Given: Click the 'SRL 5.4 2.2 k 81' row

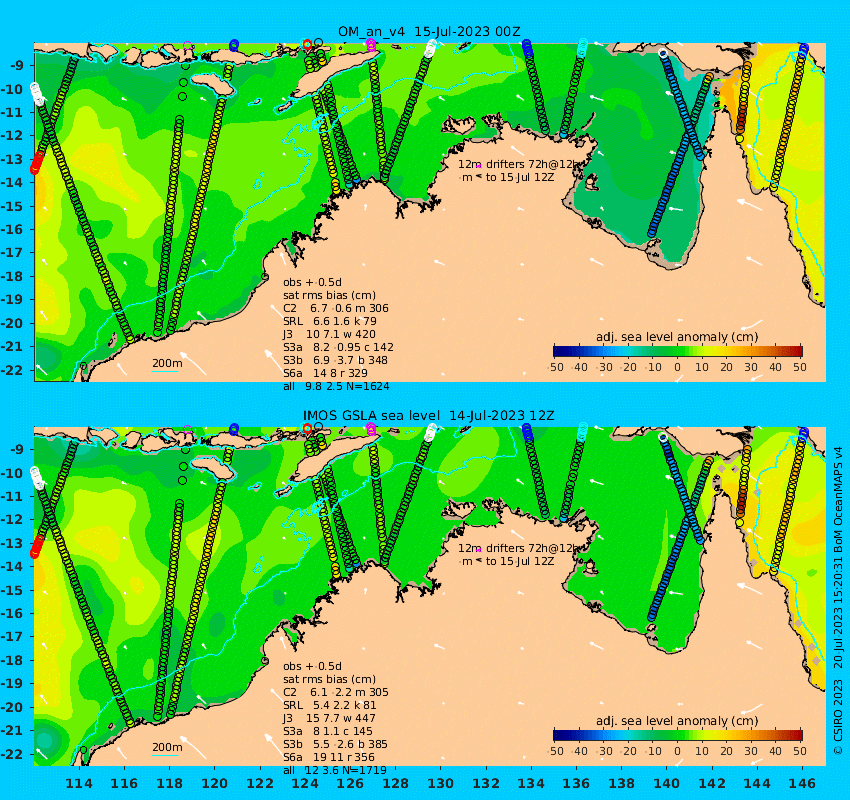Looking at the screenshot, I should 330,705.
